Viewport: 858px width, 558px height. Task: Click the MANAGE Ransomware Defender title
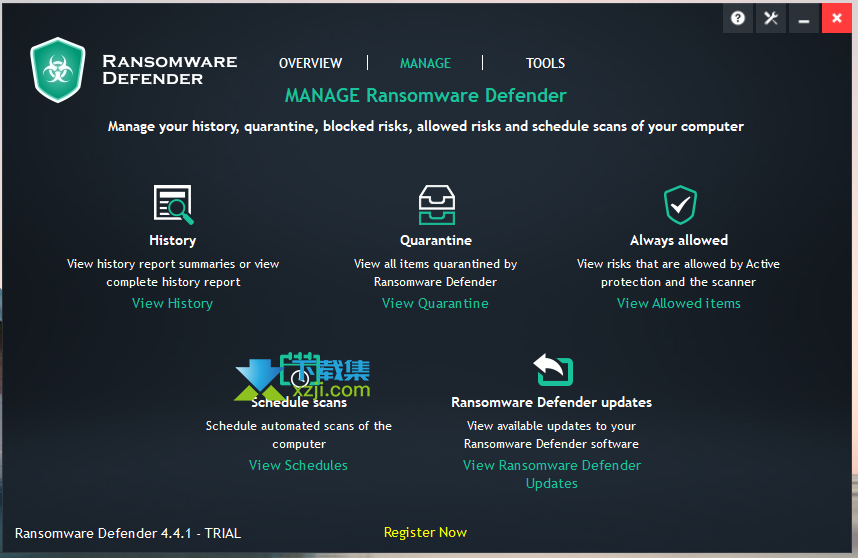[x=426, y=96]
